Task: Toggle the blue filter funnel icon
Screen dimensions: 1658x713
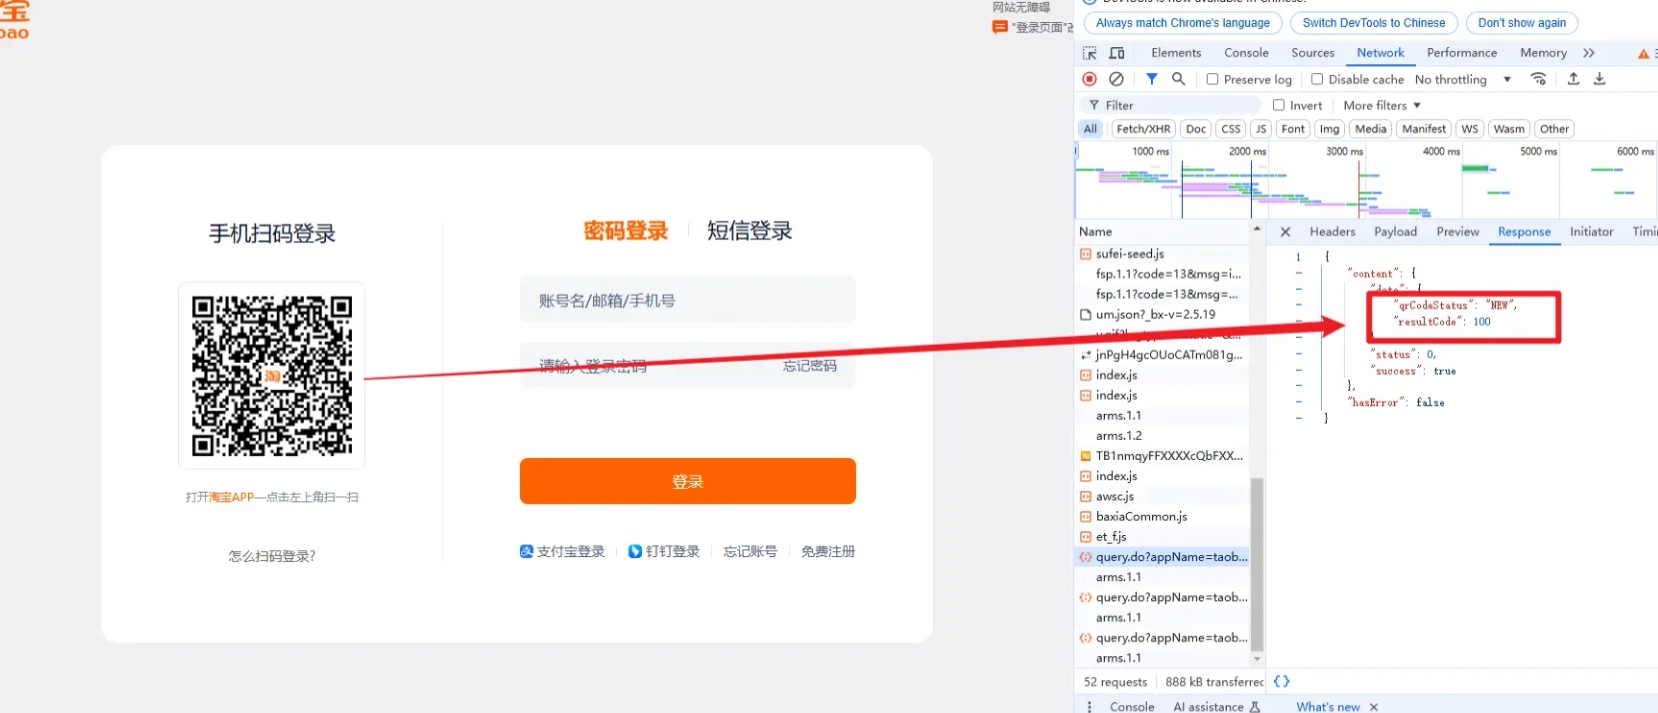Action: (1152, 79)
